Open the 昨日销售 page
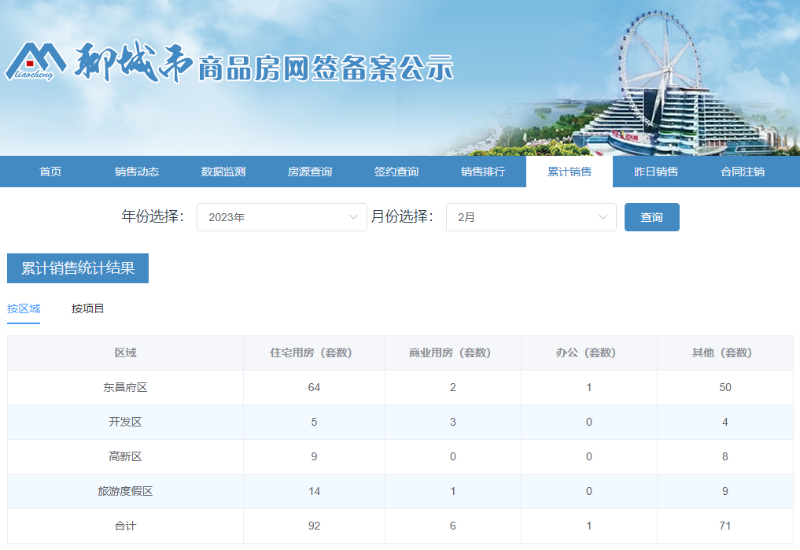The image size is (800, 550). coord(656,172)
